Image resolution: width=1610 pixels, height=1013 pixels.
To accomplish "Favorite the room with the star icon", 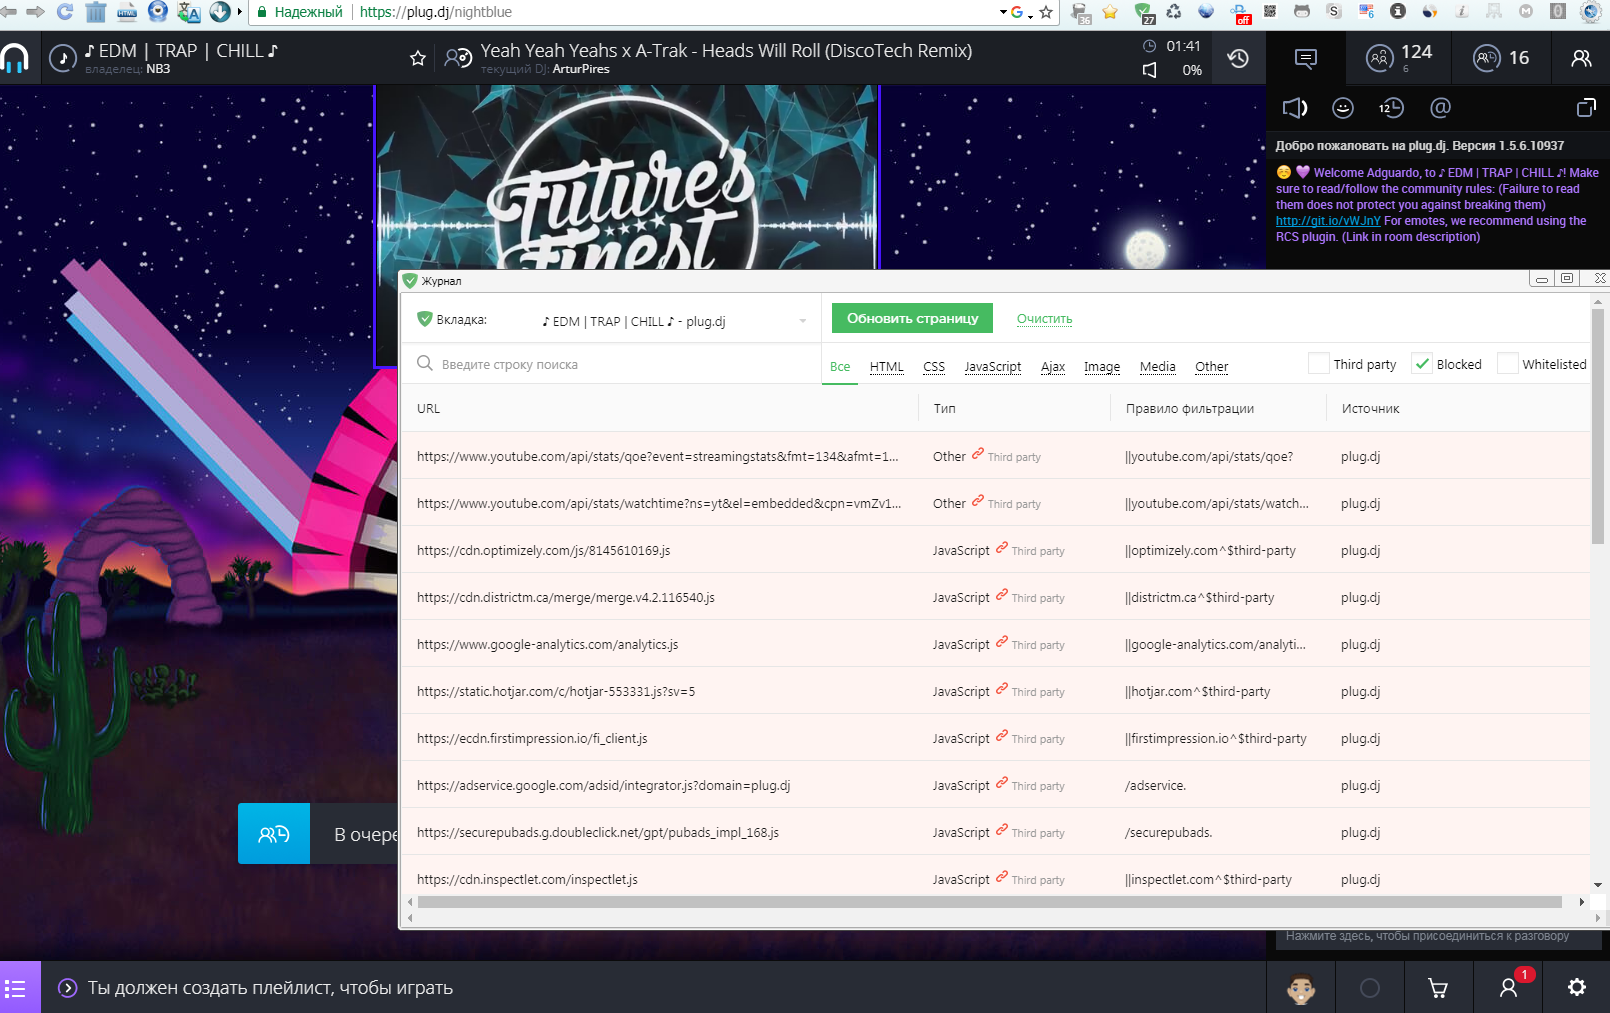I will [418, 58].
